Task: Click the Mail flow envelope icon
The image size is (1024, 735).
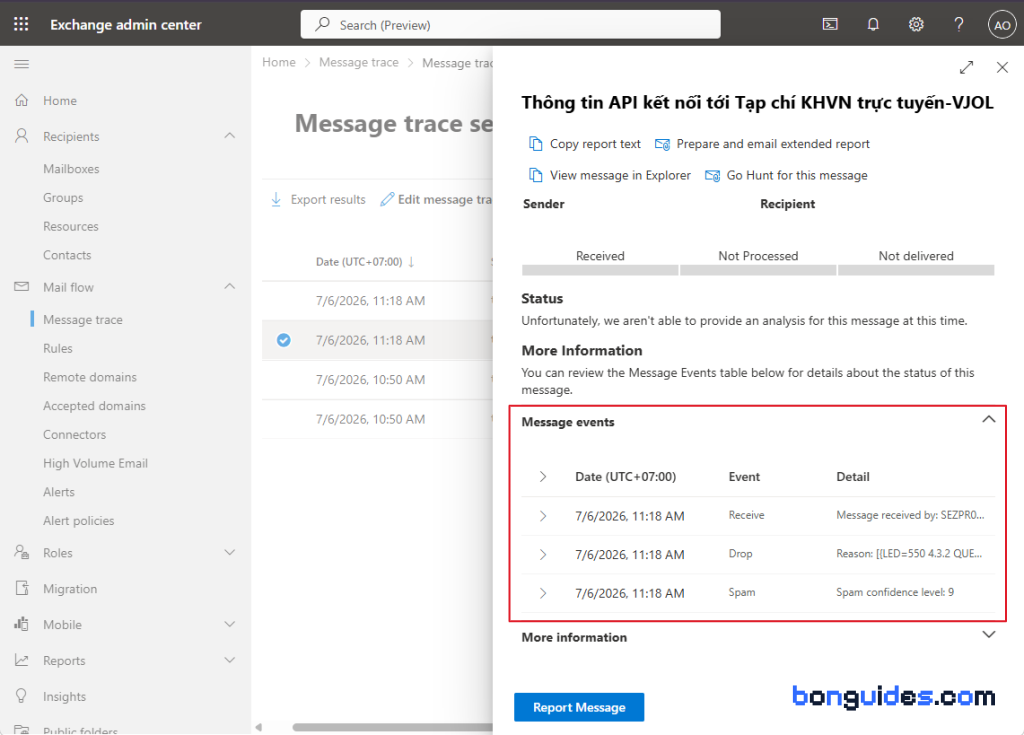Action: coord(22,287)
